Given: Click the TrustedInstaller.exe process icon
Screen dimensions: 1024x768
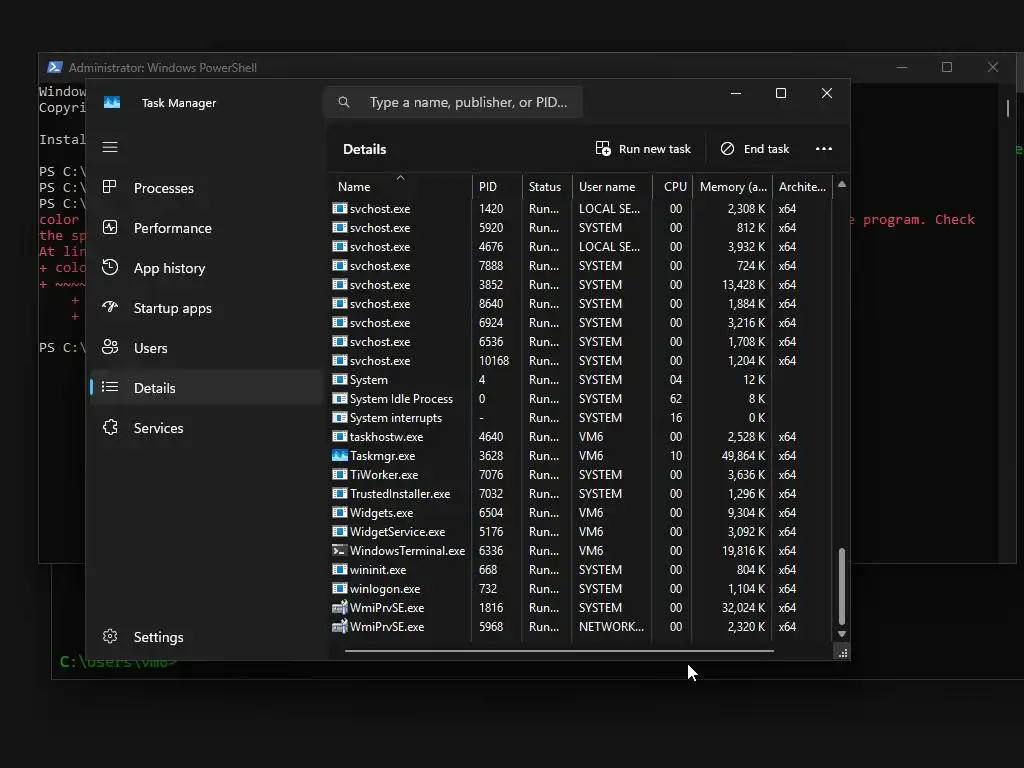Looking at the screenshot, I should (340, 494).
